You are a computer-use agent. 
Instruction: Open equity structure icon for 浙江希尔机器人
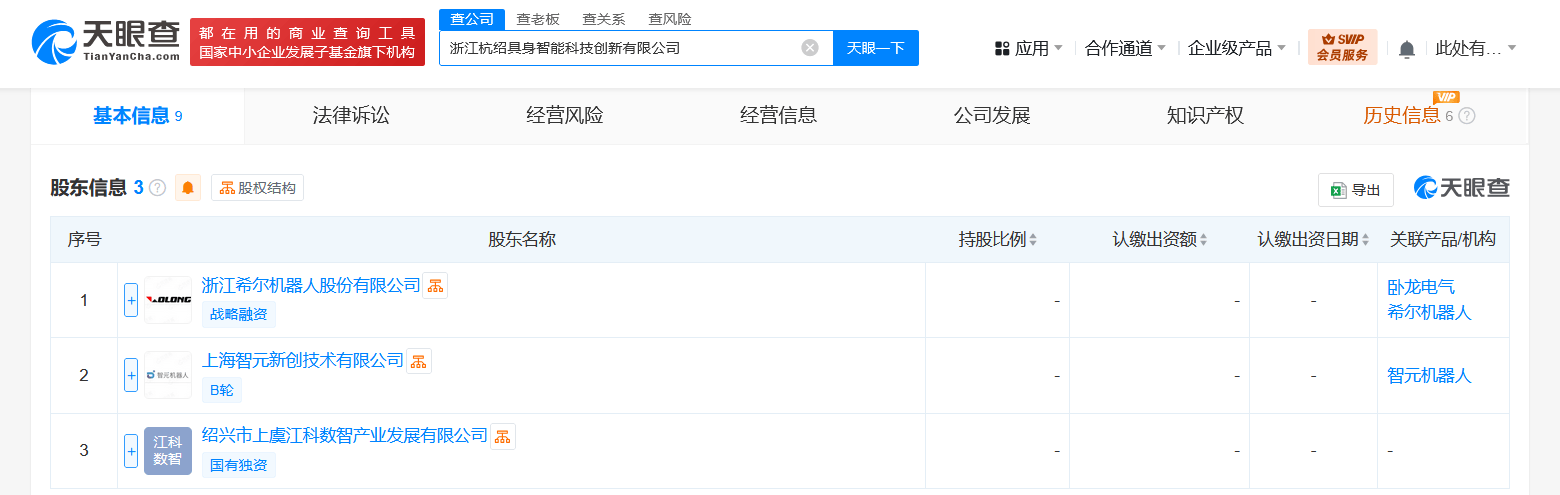tap(435, 286)
